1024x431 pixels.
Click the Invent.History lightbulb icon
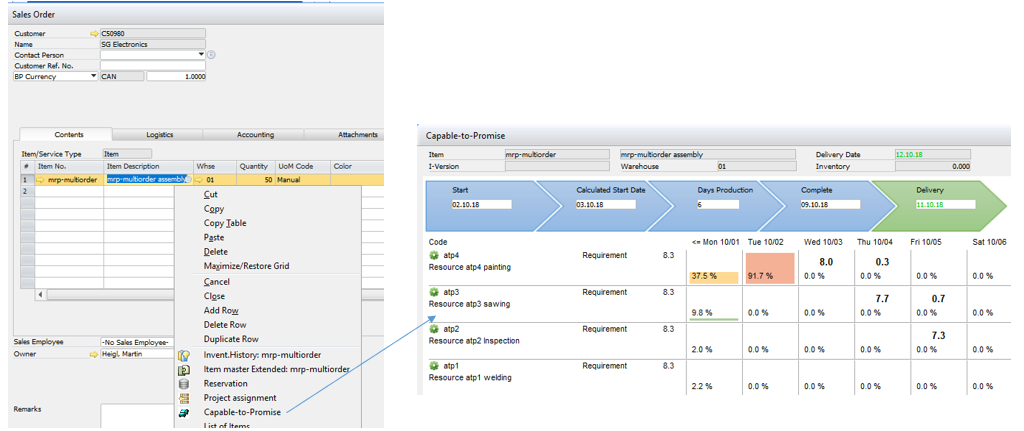click(x=184, y=356)
